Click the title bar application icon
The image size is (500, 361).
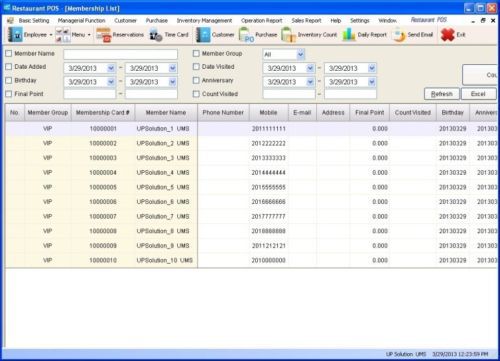[7, 7]
